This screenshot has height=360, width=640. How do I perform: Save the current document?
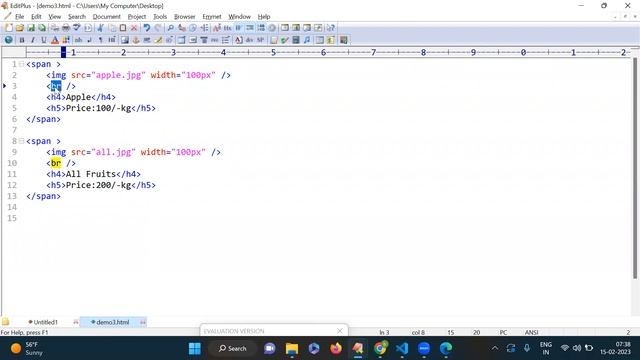click(x=31, y=28)
